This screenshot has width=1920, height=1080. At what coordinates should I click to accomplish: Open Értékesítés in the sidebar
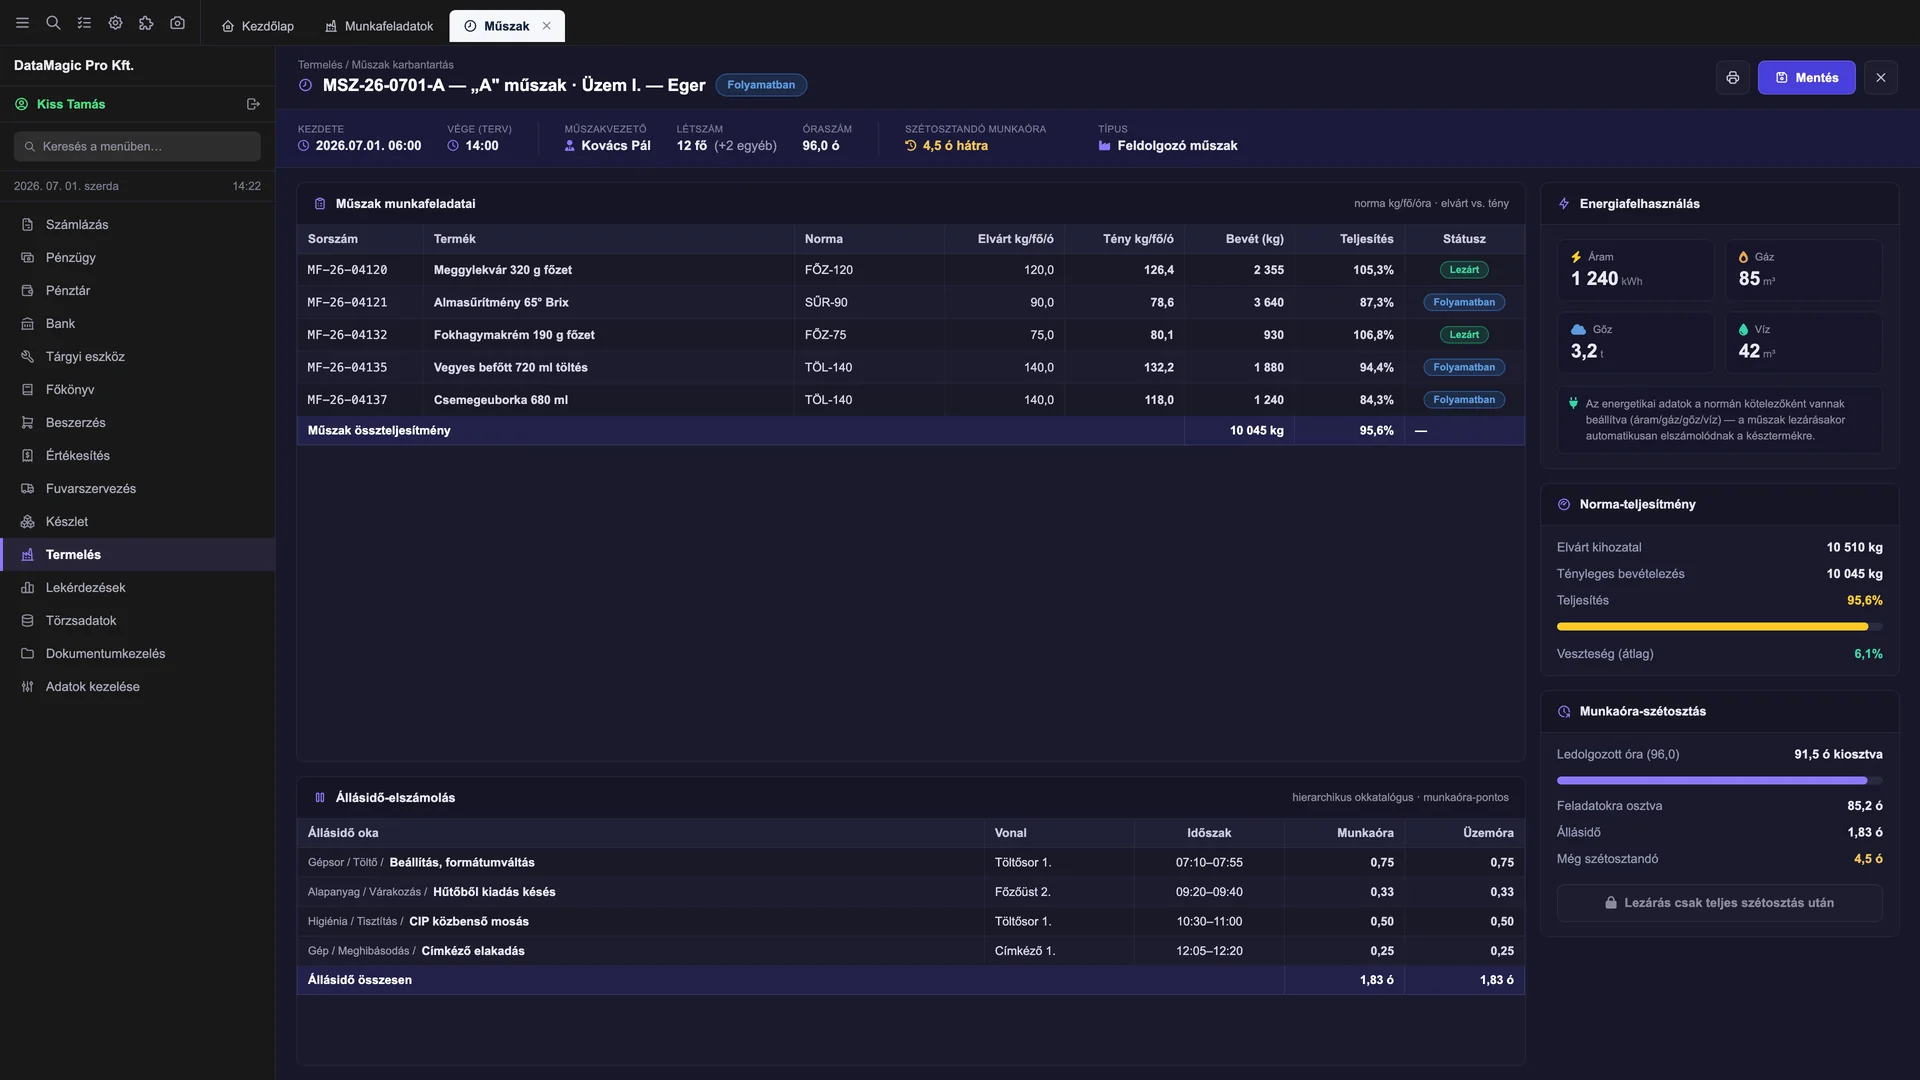point(137,456)
